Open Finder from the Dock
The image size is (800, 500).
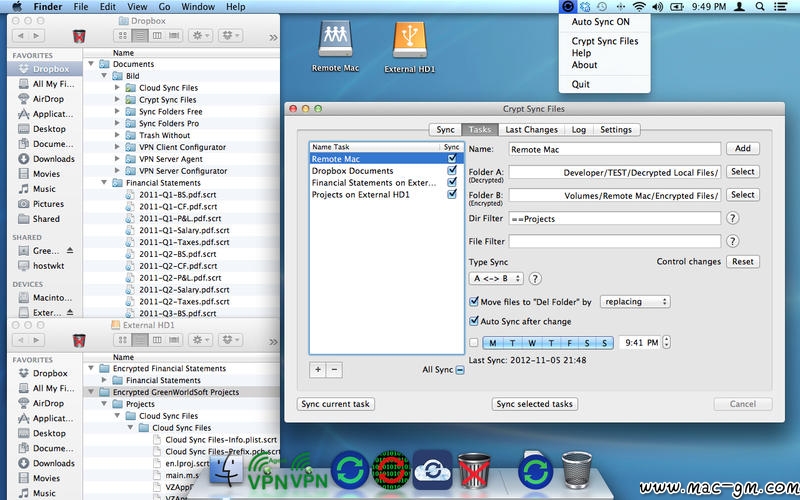(x=226, y=470)
